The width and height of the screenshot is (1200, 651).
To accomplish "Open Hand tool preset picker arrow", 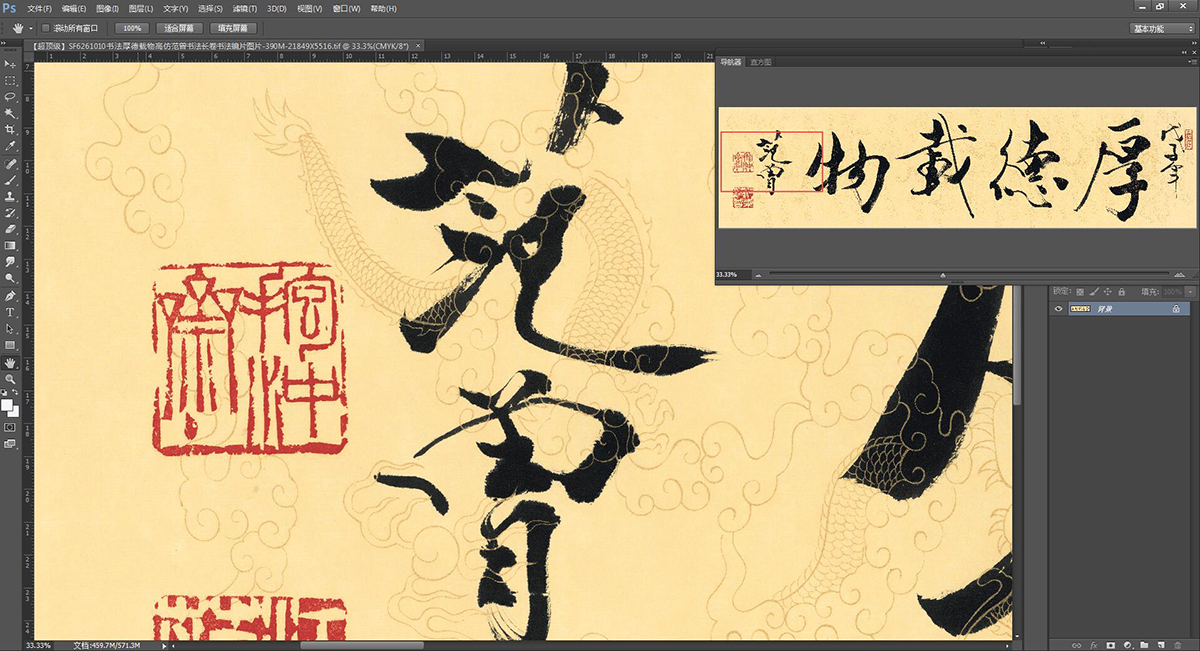I will 31,28.
